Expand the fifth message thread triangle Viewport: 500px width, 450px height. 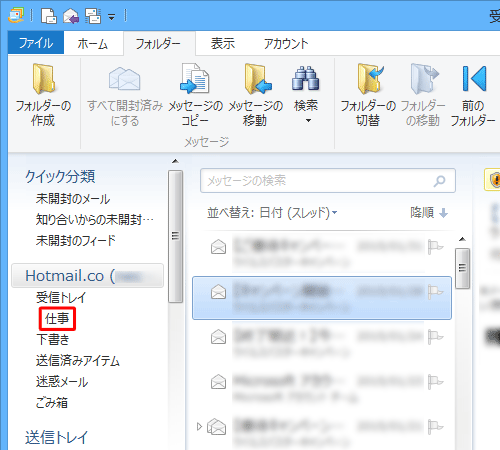click(x=199, y=426)
